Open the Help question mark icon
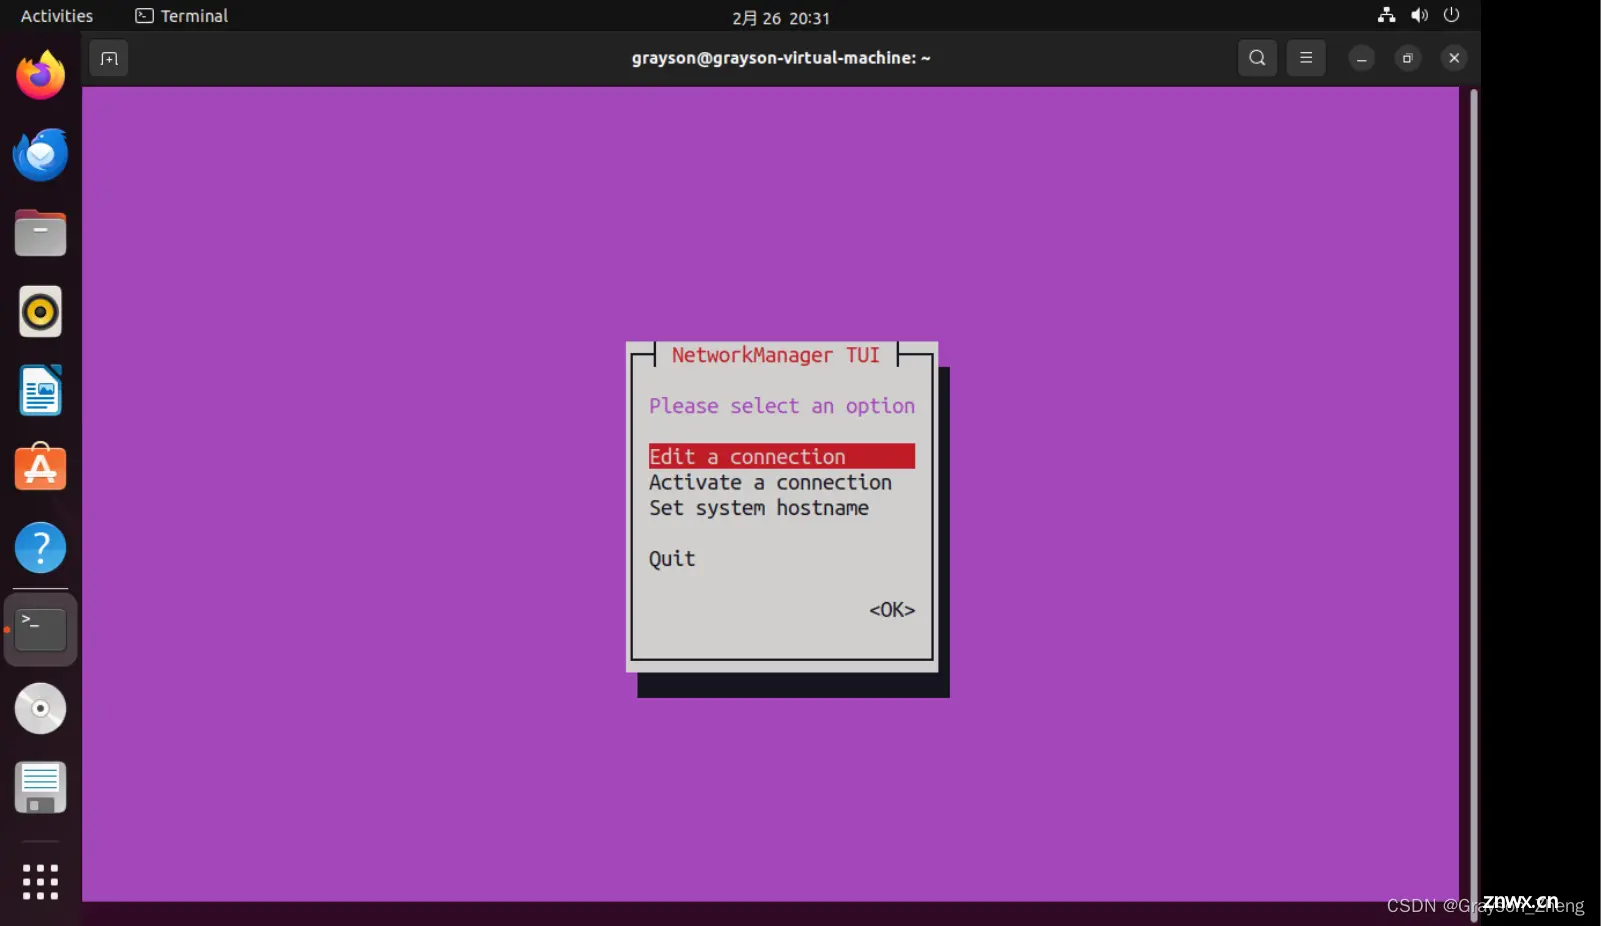This screenshot has height=926, width=1601. (40, 547)
